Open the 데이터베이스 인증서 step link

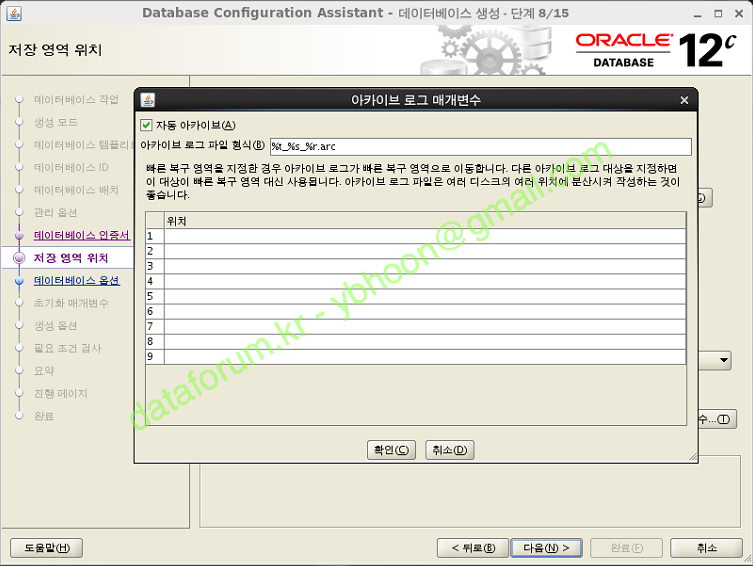point(82,236)
